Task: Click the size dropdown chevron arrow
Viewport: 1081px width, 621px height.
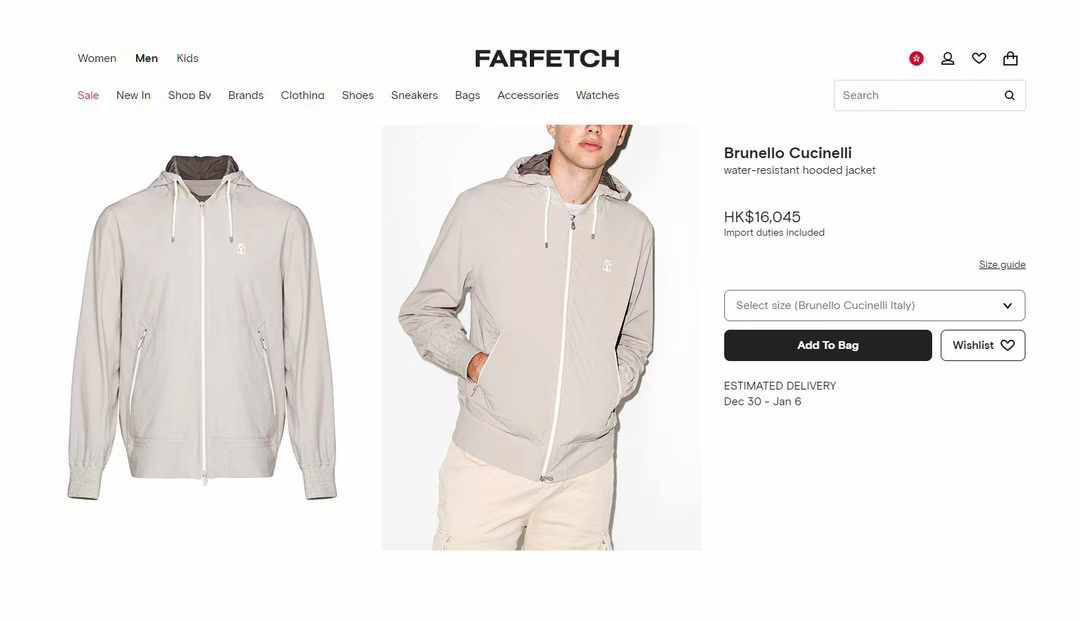Action: (x=1007, y=305)
